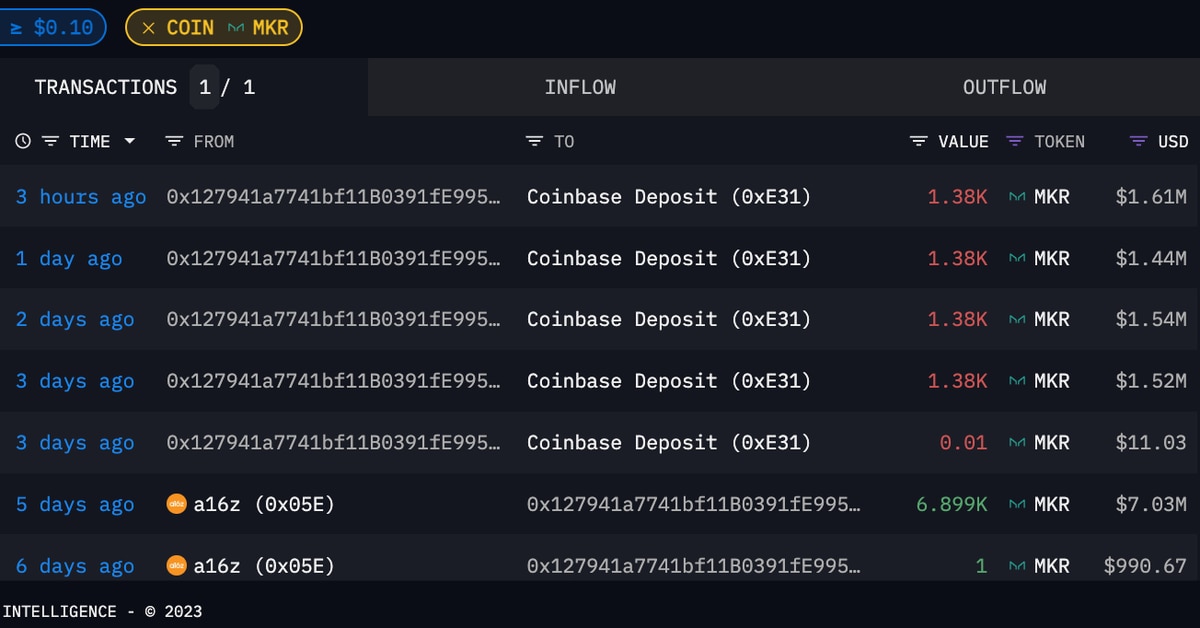
Task: Open the TO column filter icon
Action: (535, 142)
